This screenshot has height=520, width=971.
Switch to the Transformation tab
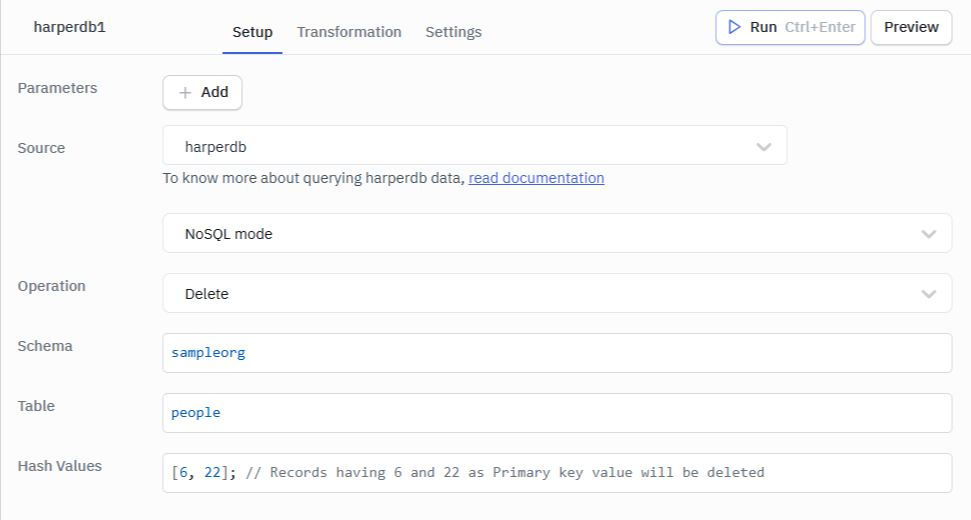tap(349, 32)
